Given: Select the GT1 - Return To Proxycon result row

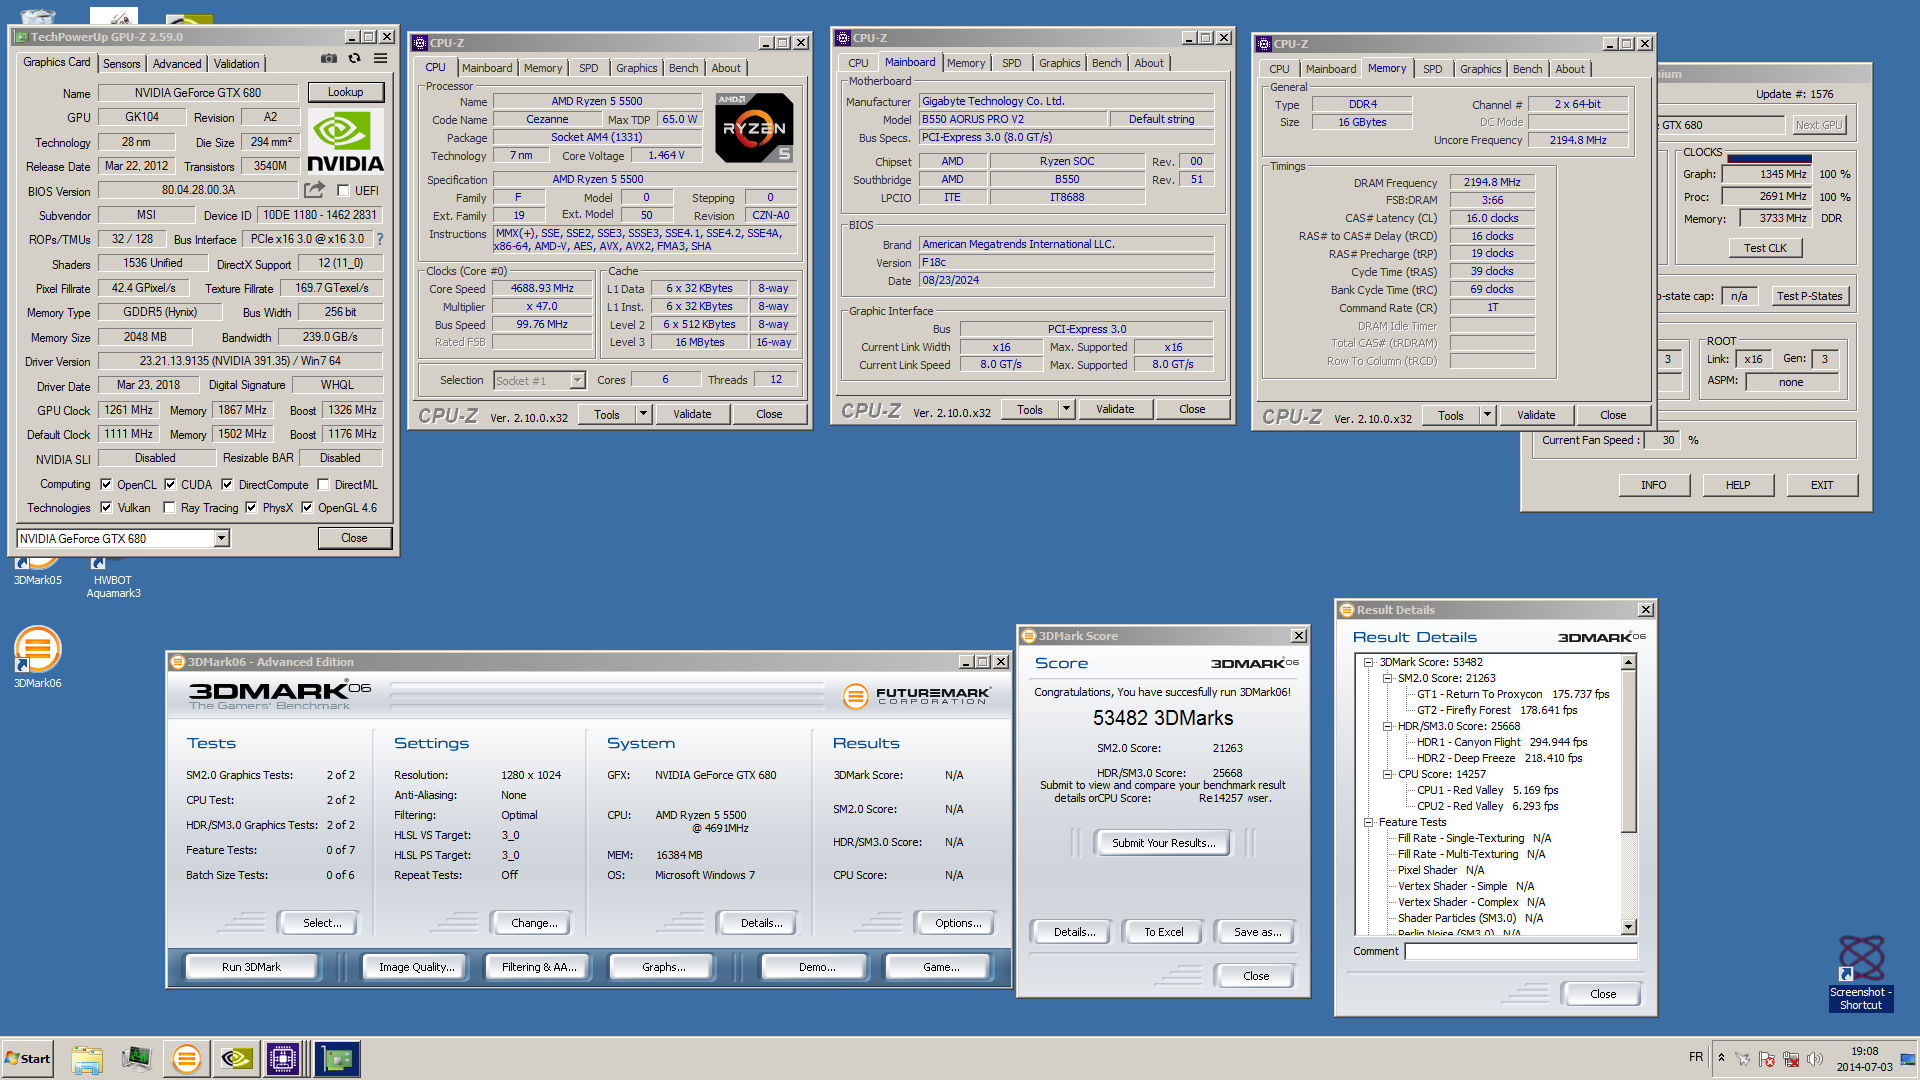Looking at the screenshot, I should pos(1512,694).
